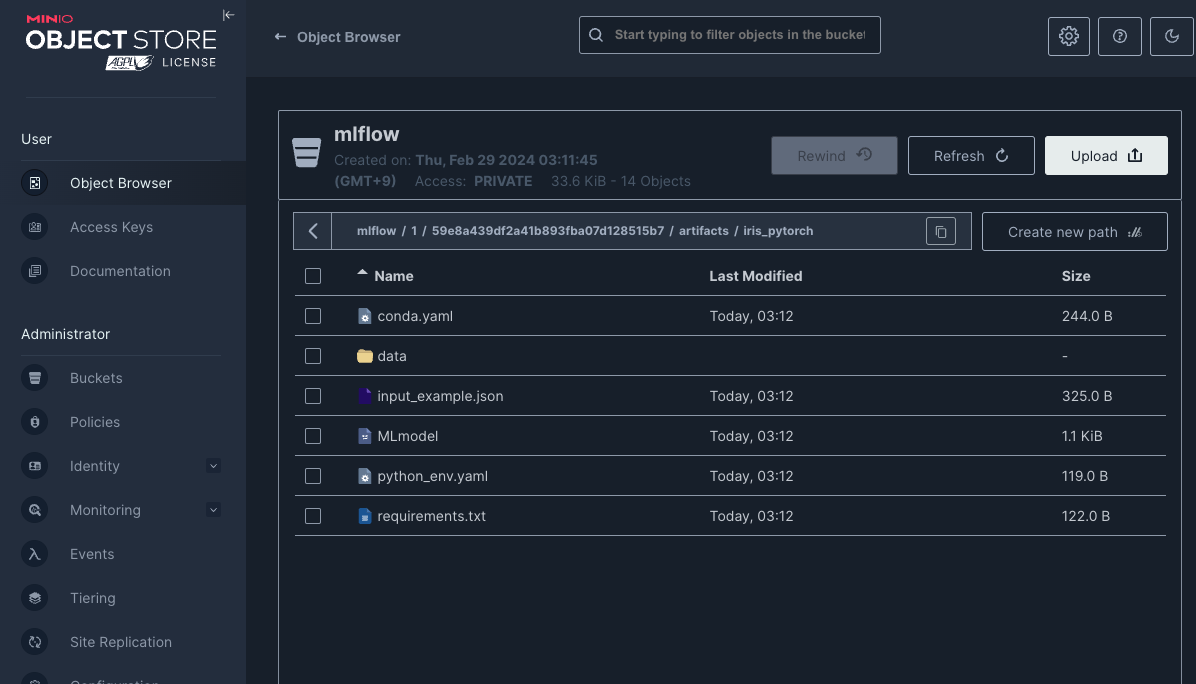Click the Documentation sidebar icon

coord(35,271)
